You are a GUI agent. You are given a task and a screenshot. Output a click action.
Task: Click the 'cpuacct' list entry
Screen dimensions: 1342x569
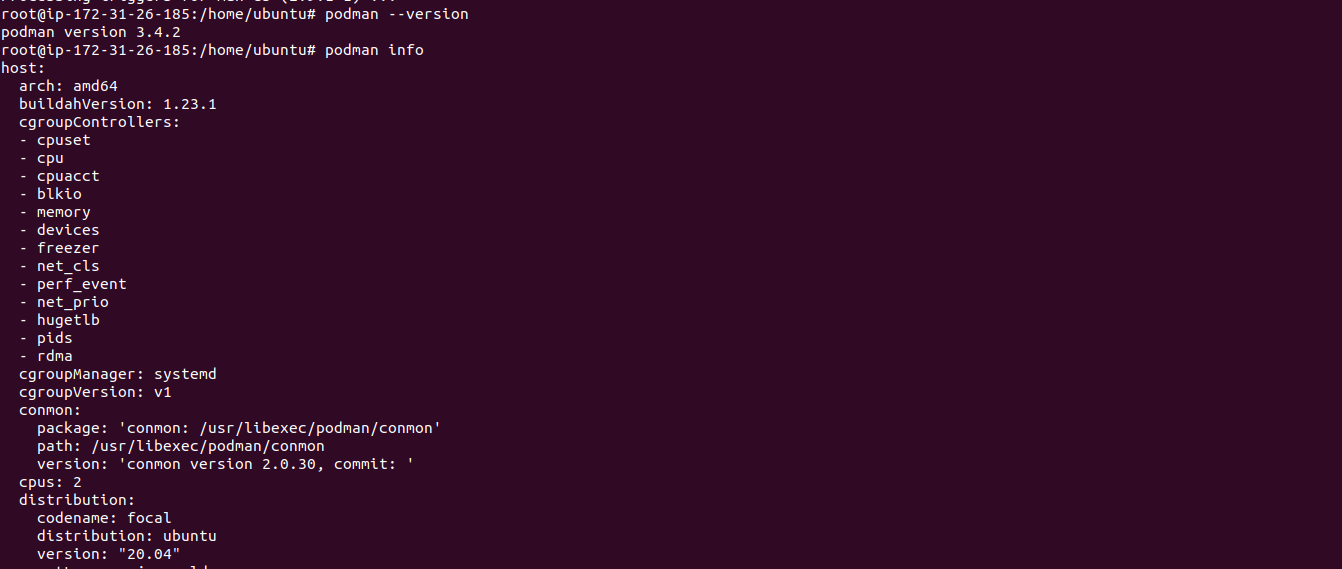[x=68, y=176]
